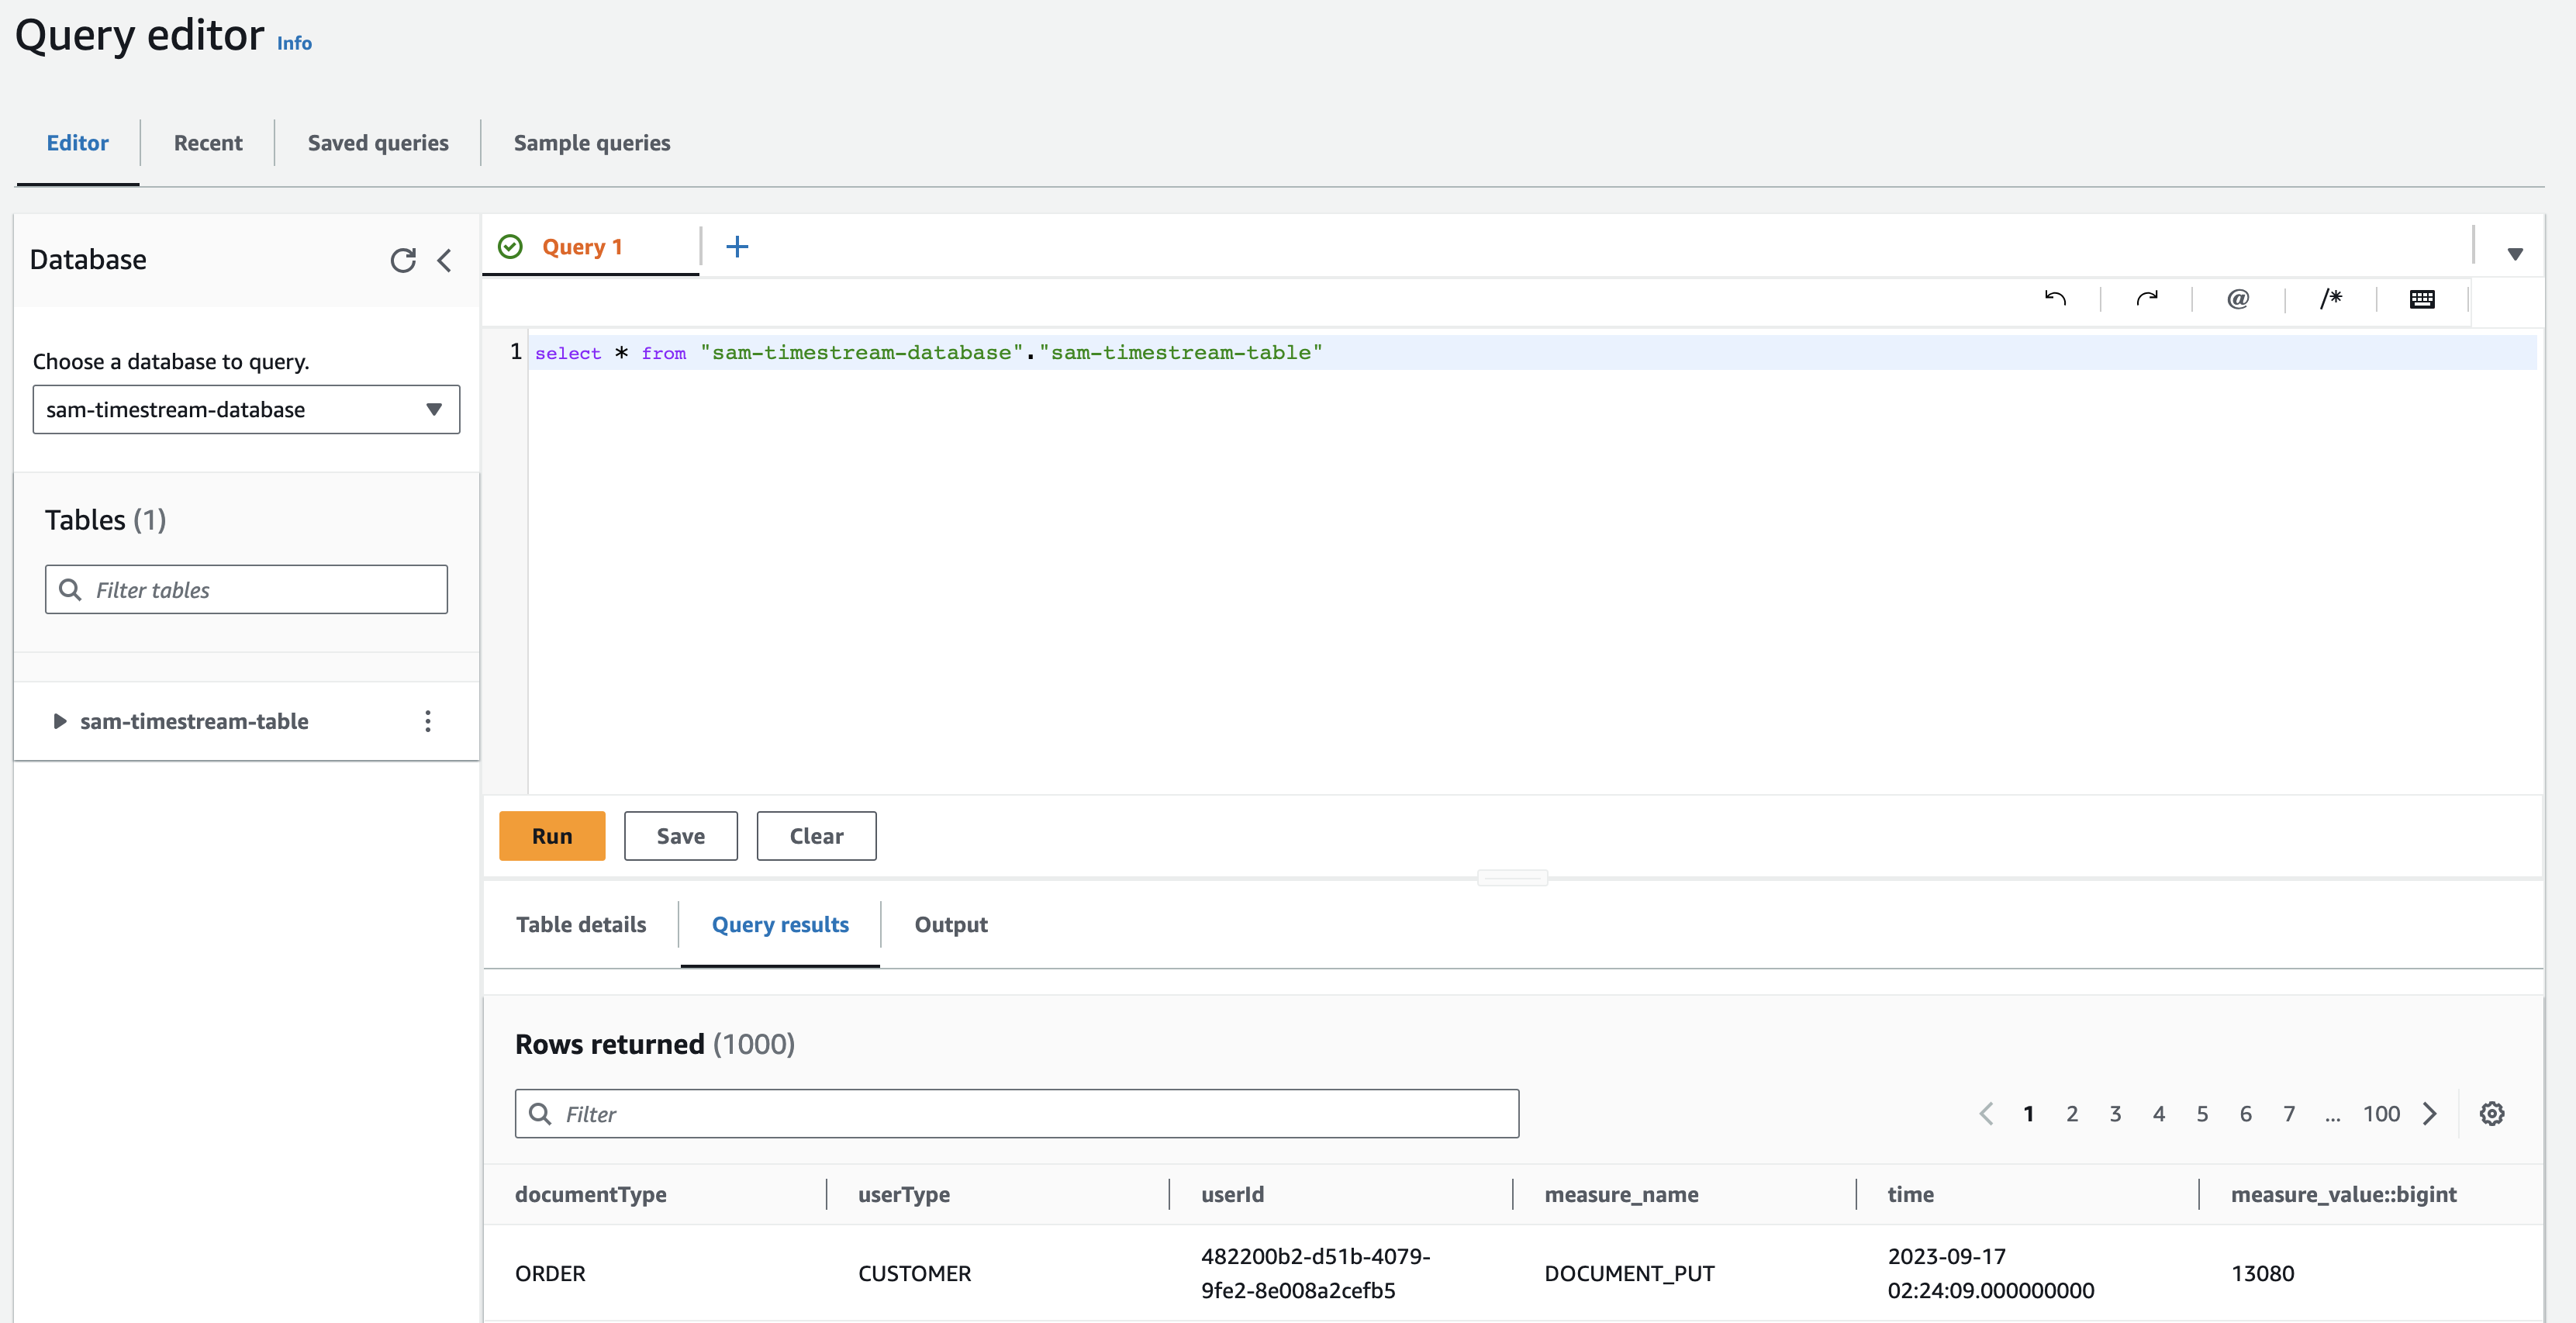Open keyboard shortcuts icon
The image size is (2576, 1323).
coord(2422,299)
